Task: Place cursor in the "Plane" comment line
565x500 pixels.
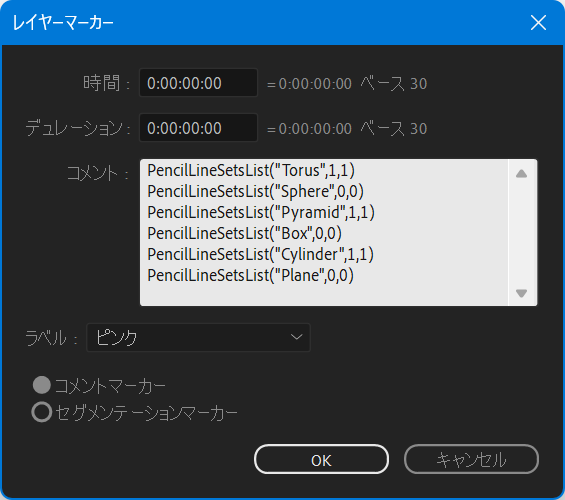Action: 250,276
